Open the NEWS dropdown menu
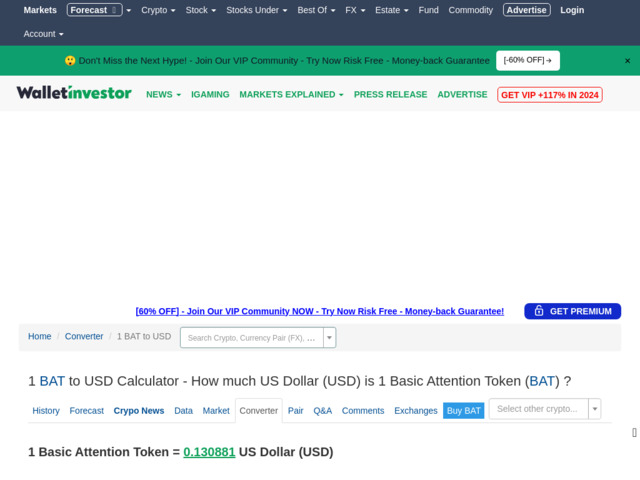The image size is (640, 480). tap(163, 95)
